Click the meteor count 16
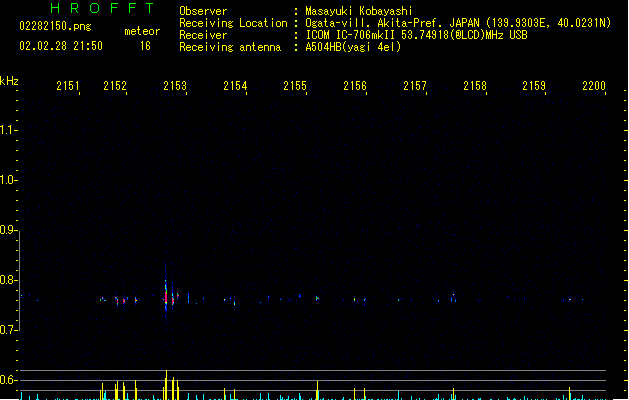The image size is (629, 400). 145,46
